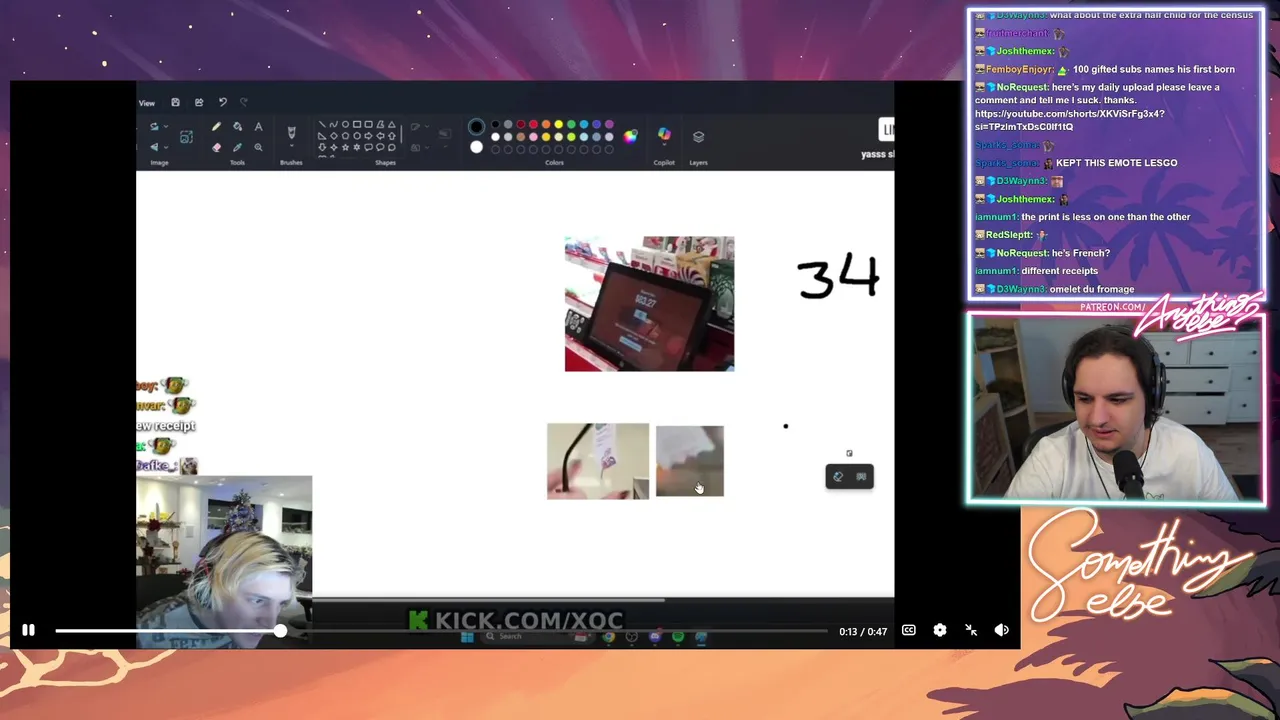1280x720 pixels.
Task: Click the pasted tablet screen image
Action: 649,304
